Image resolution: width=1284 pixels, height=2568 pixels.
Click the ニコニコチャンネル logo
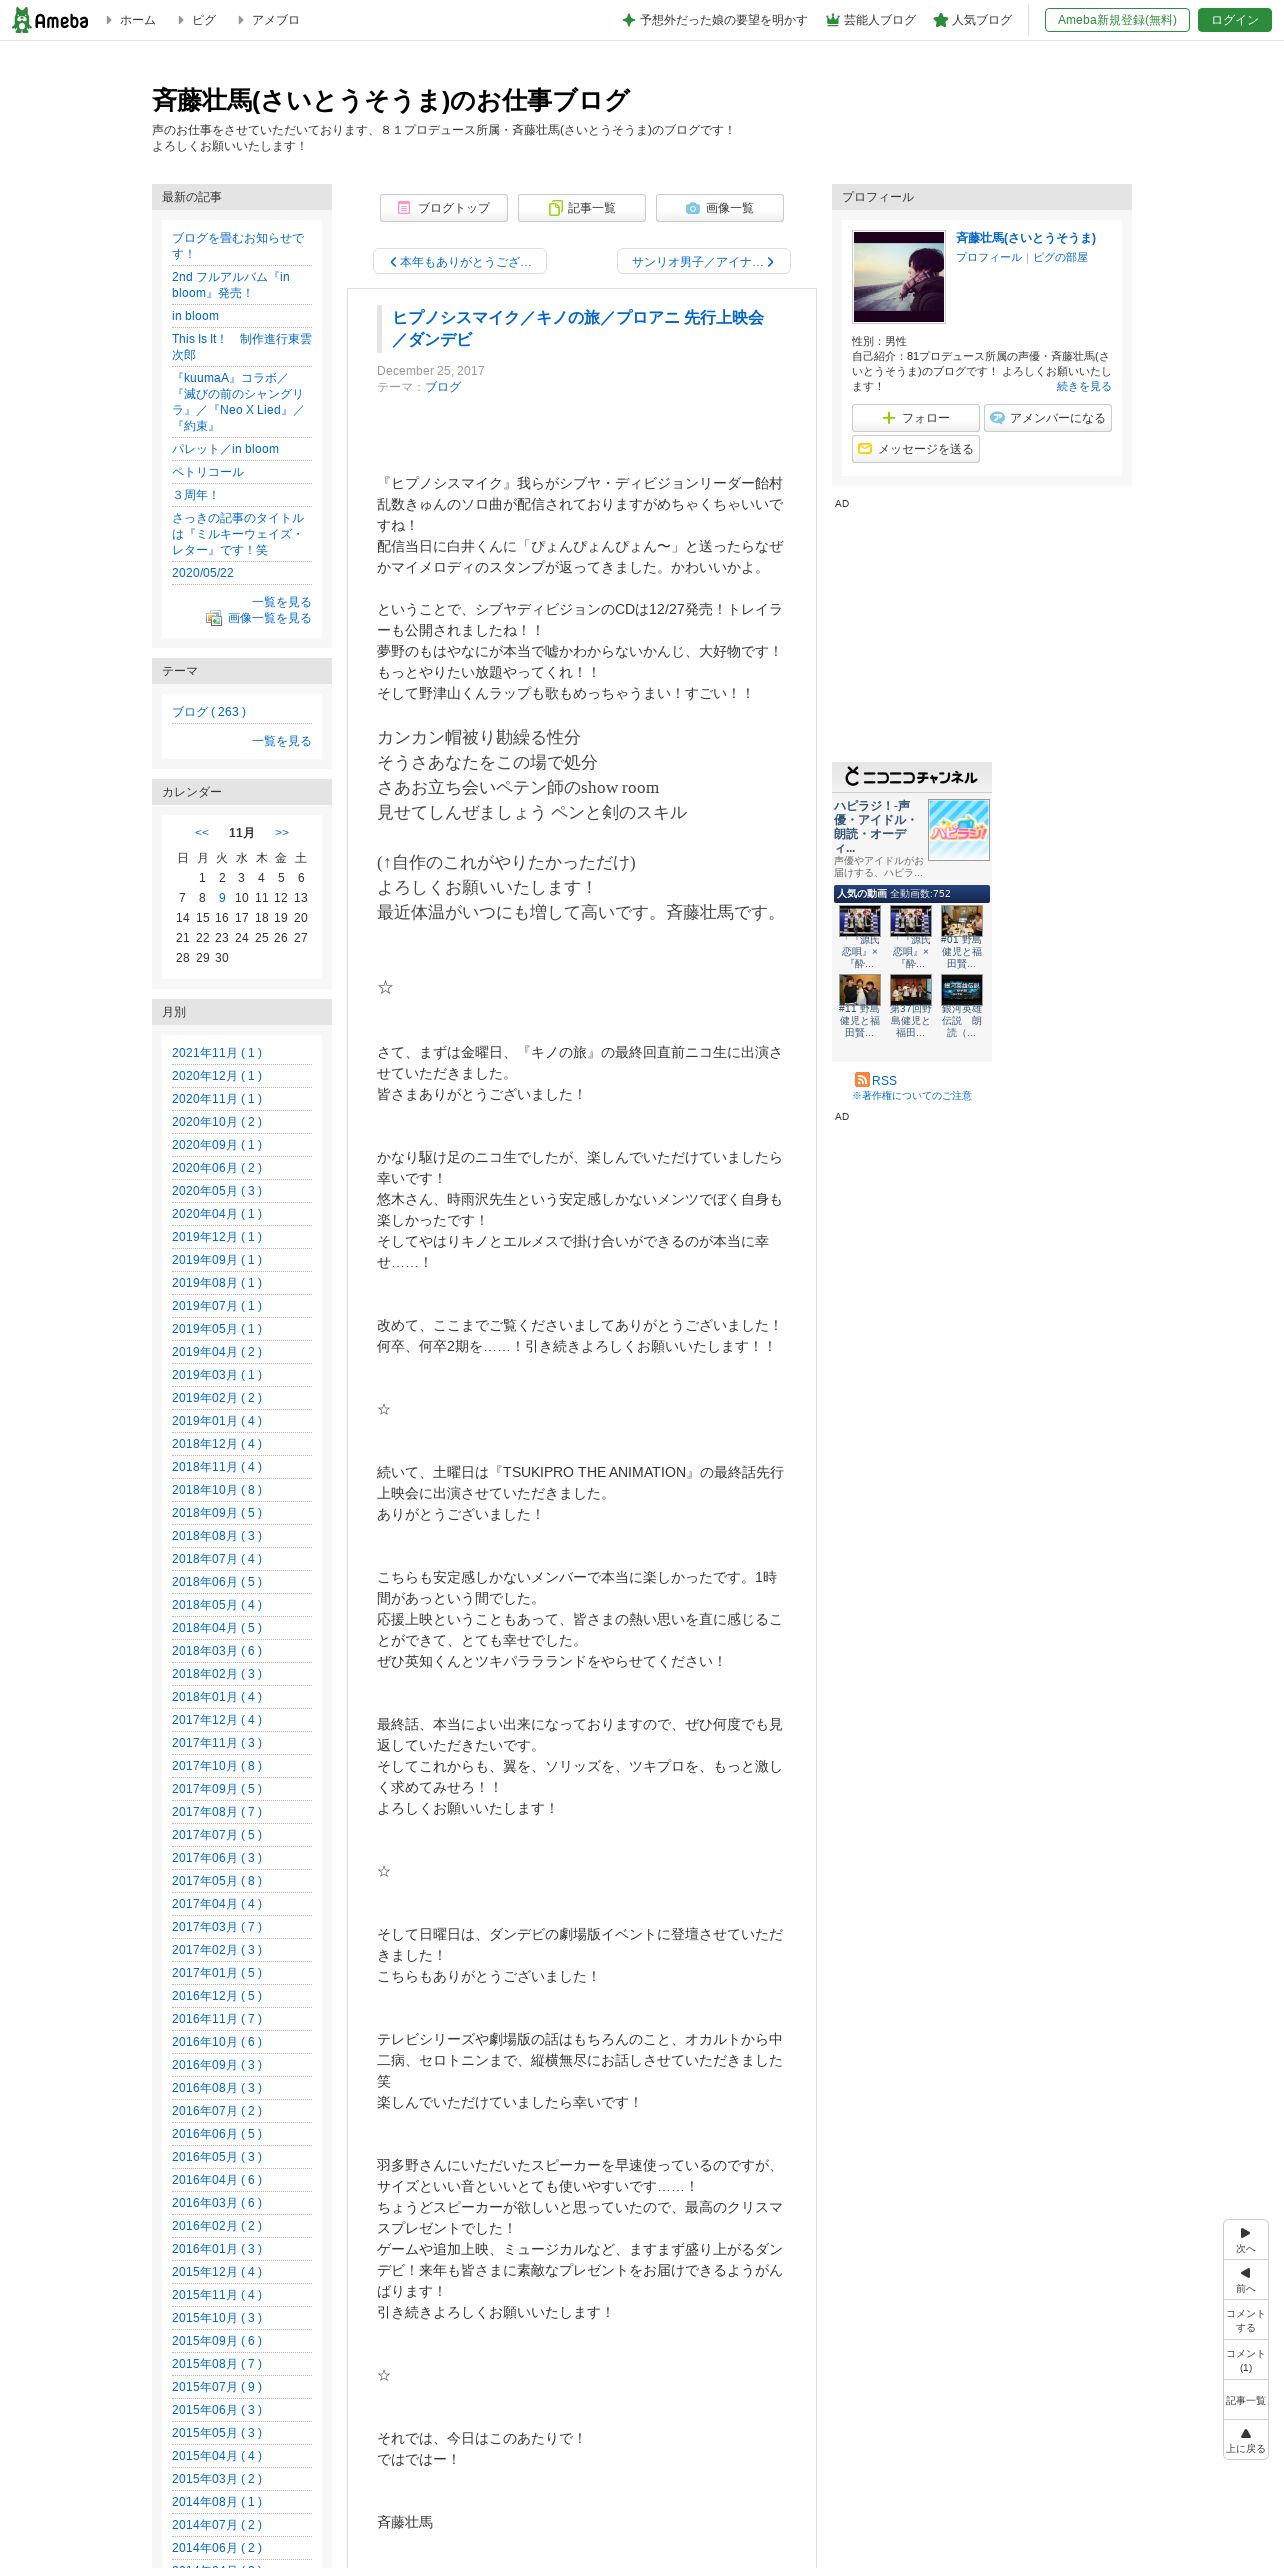[x=911, y=777]
